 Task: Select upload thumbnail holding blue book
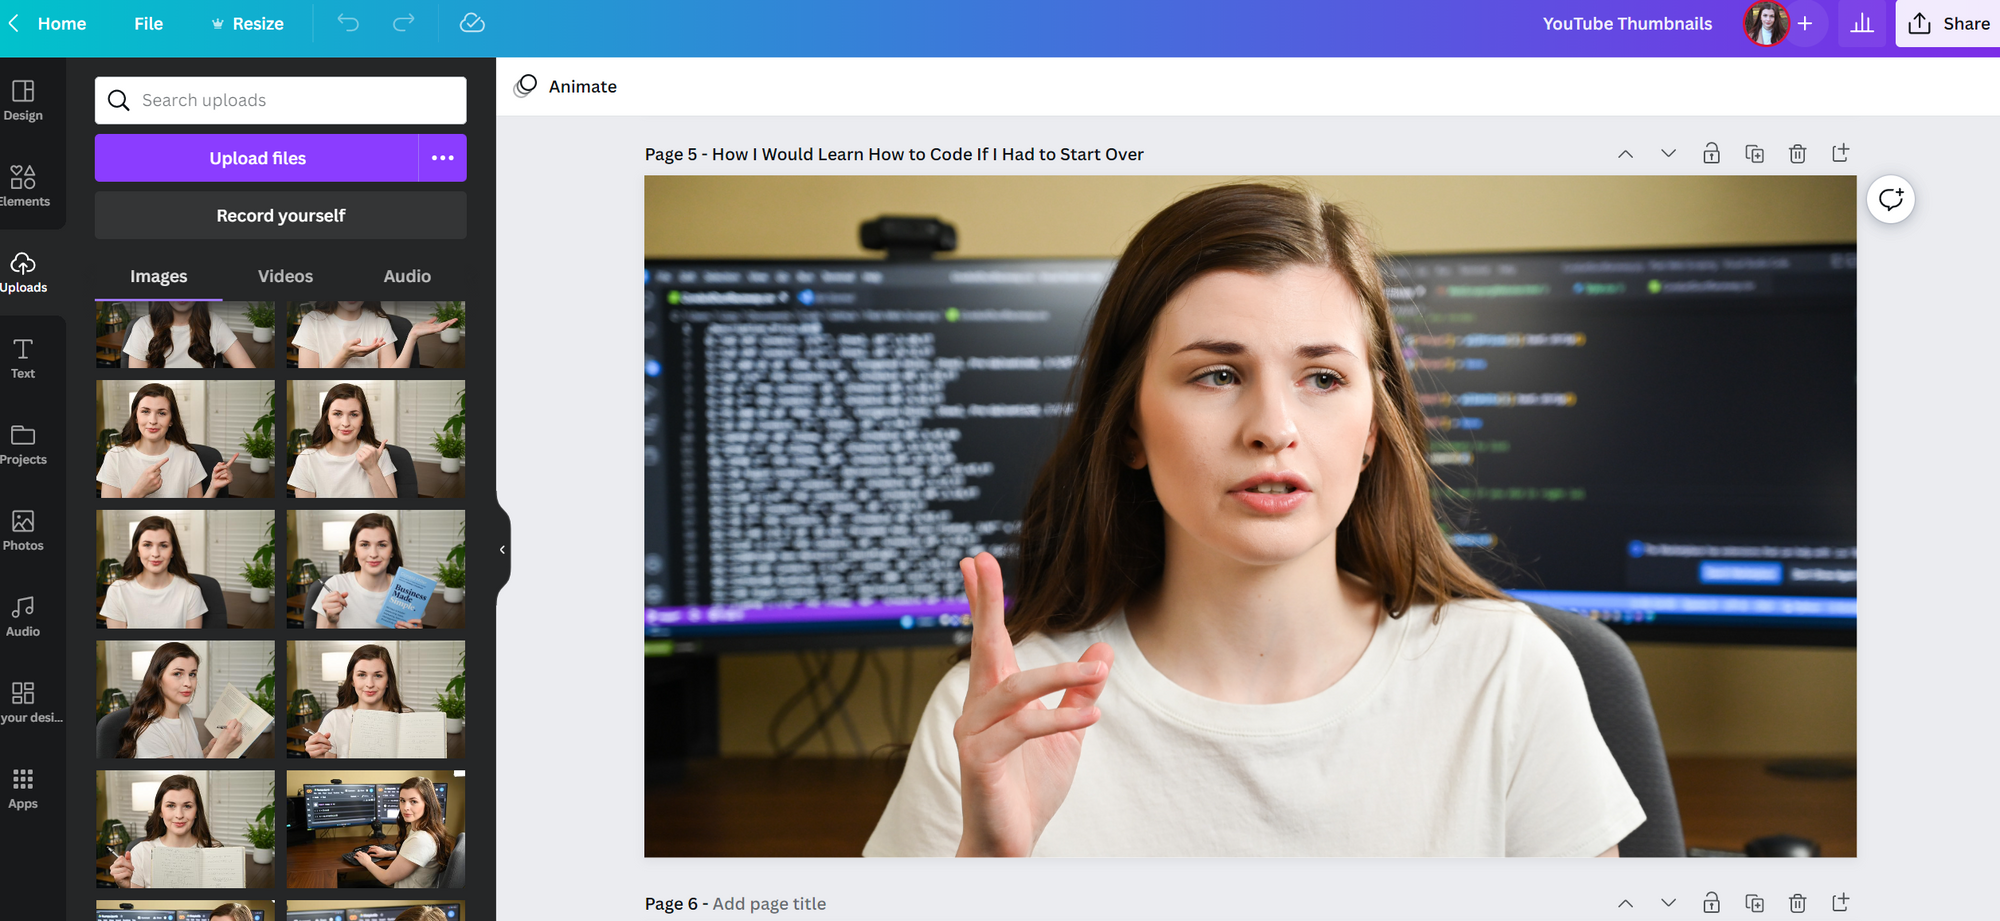376,569
